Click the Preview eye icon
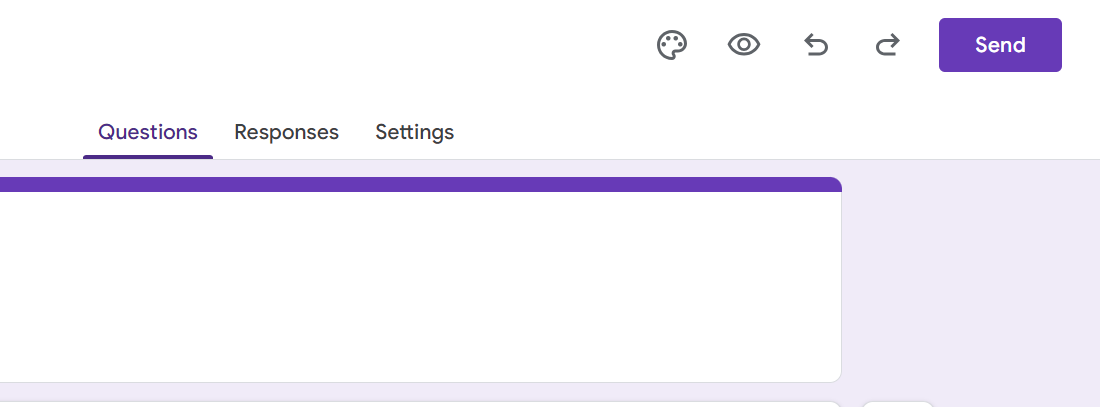The width and height of the screenshot is (1100, 407). [x=744, y=45]
